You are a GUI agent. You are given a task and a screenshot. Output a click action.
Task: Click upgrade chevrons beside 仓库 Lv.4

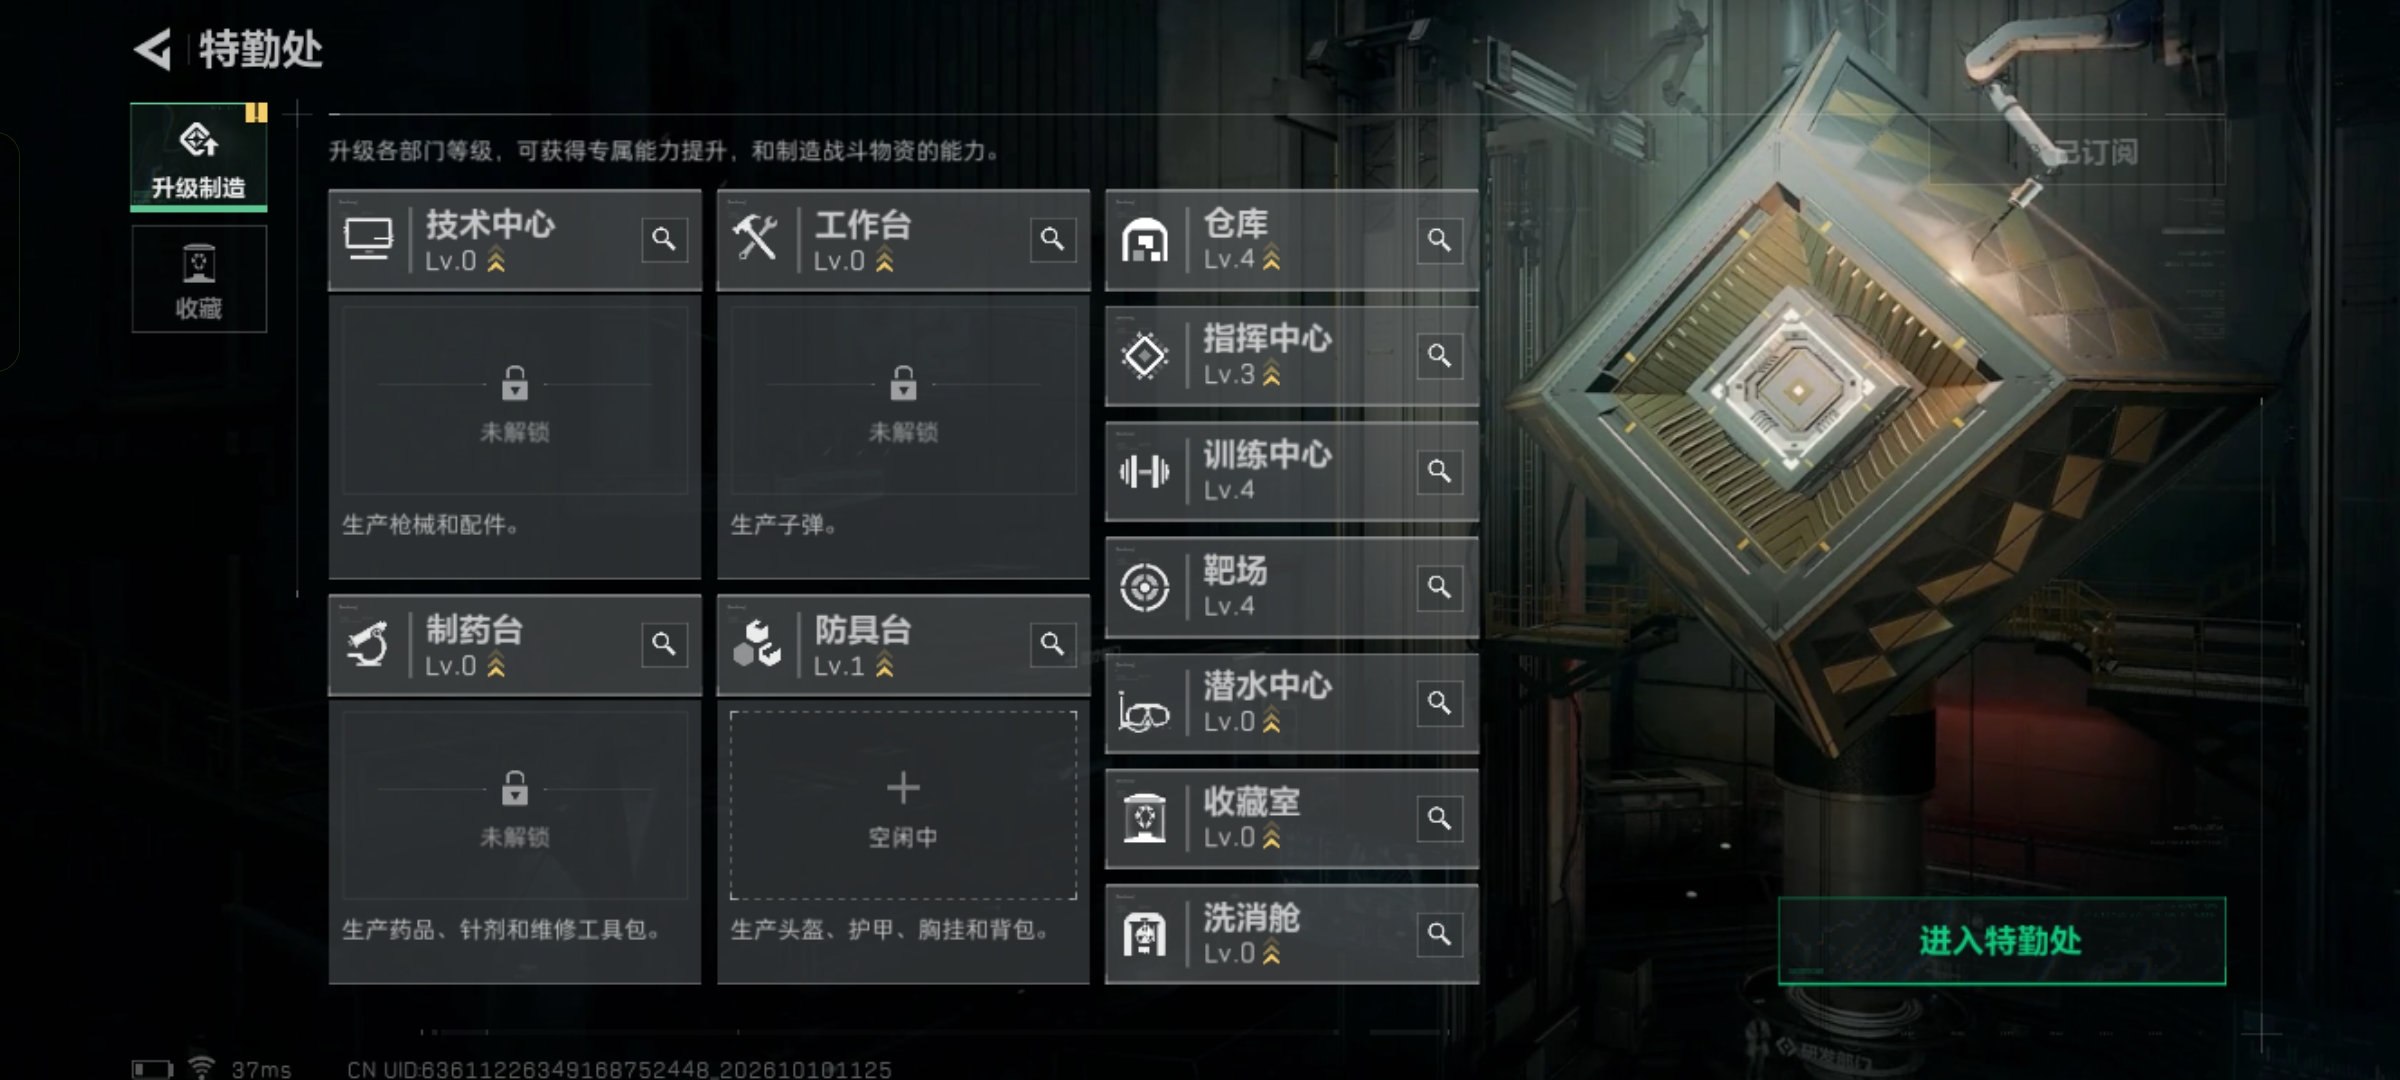tap(1271, 259)
